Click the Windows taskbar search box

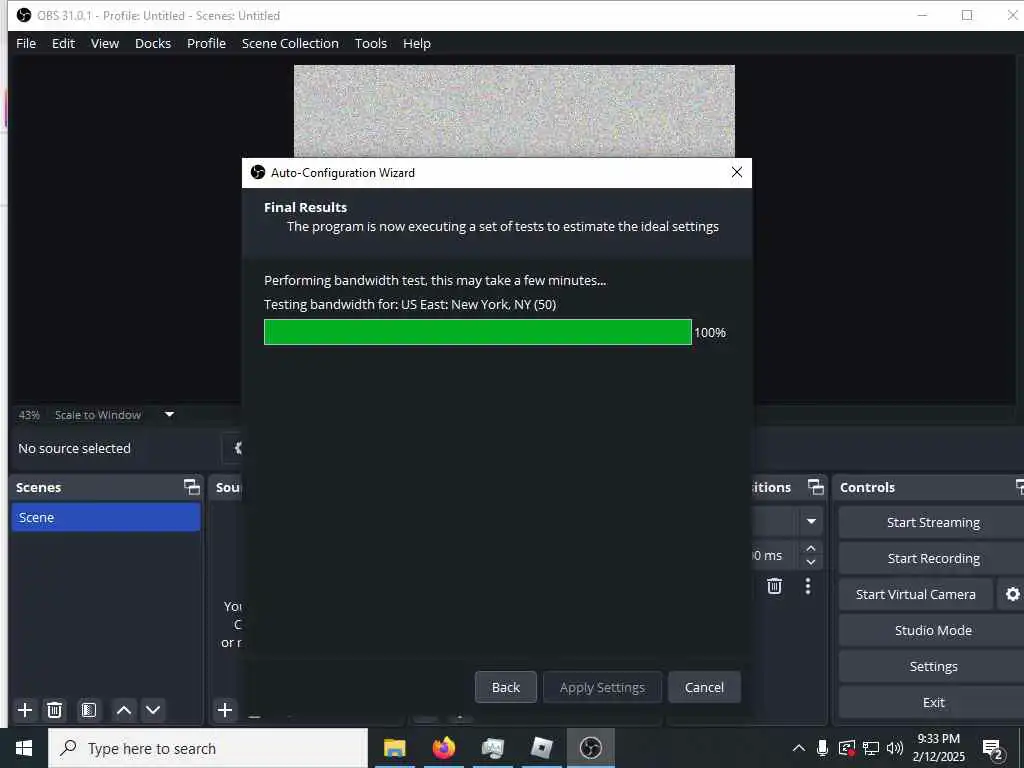tap(208, 748)
